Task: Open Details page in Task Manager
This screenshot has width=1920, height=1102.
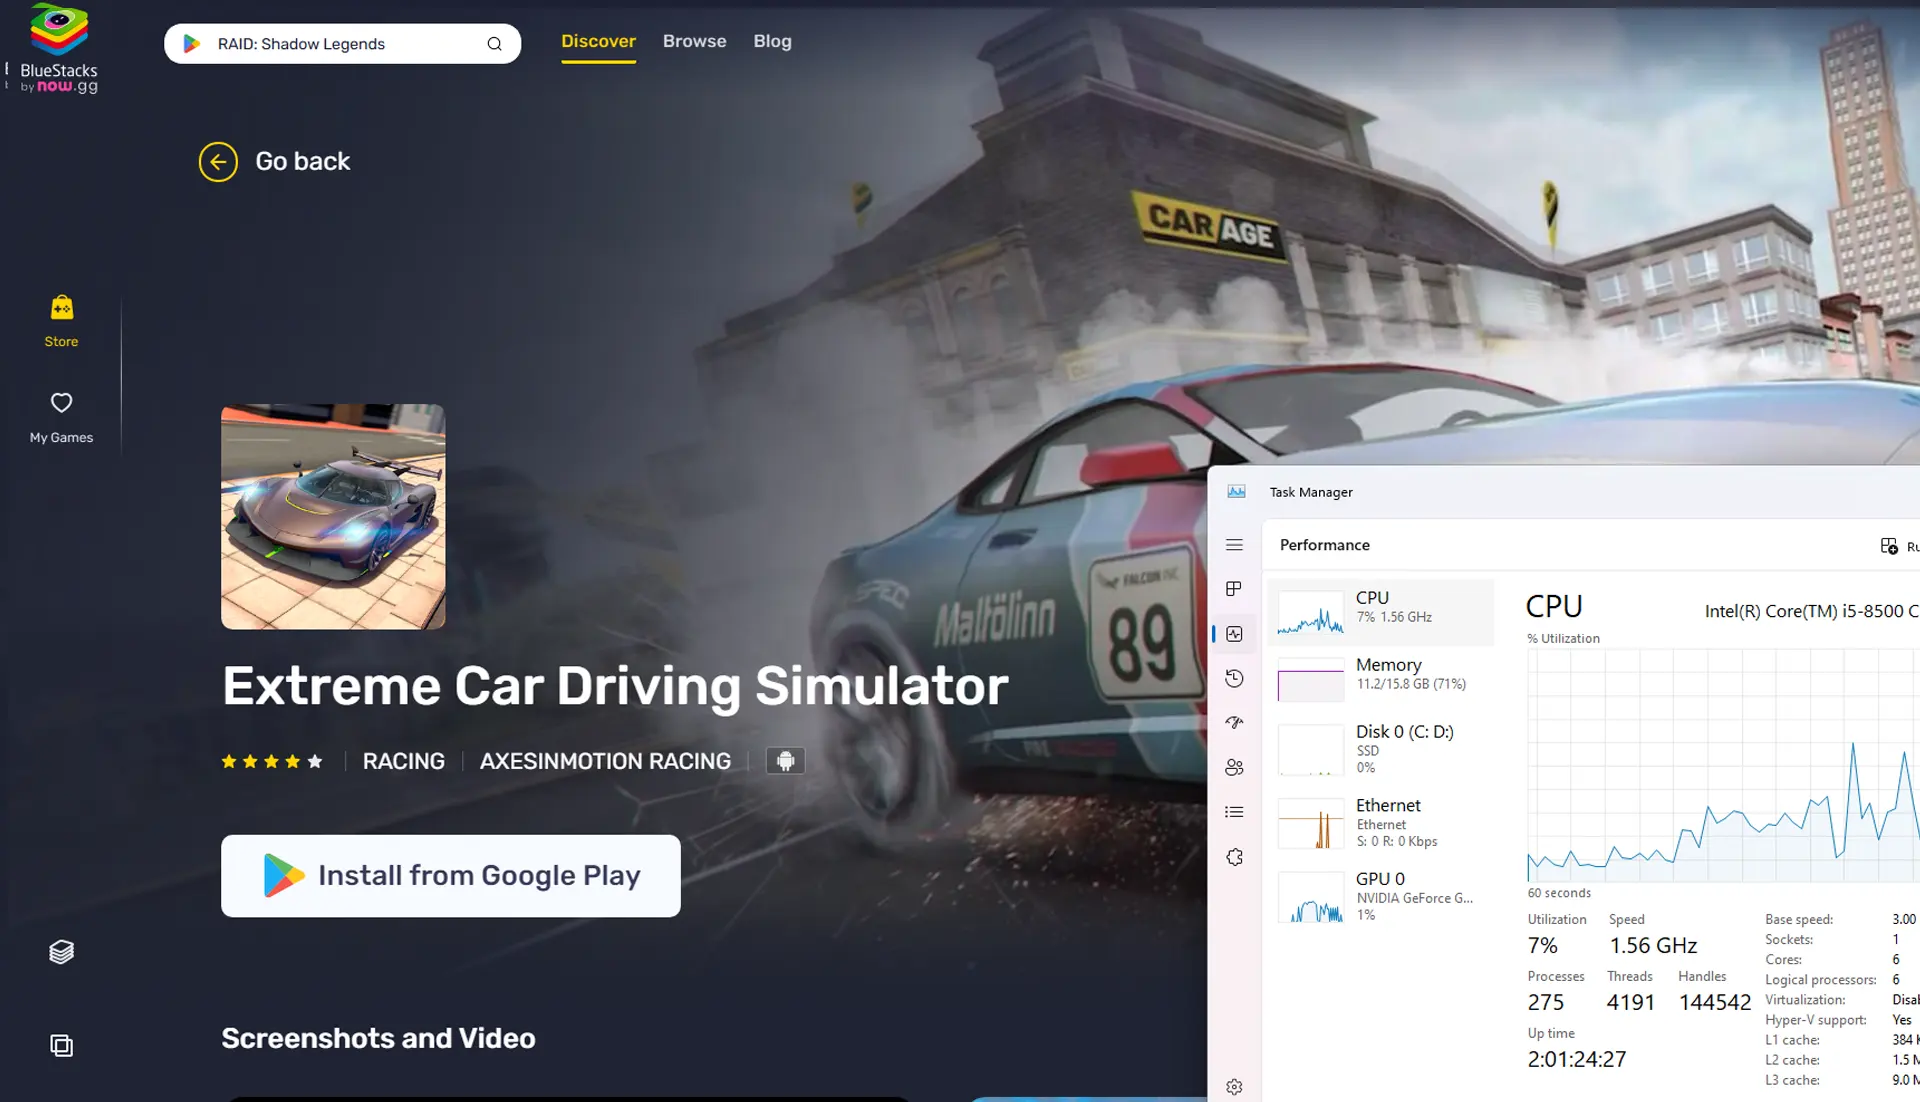Action: tap(1234, 812)
